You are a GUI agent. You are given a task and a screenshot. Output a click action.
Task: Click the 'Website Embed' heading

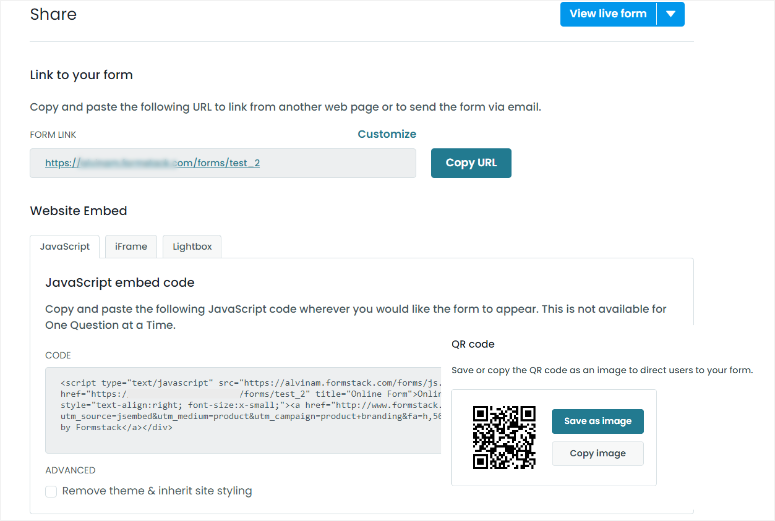coord(79,211)
